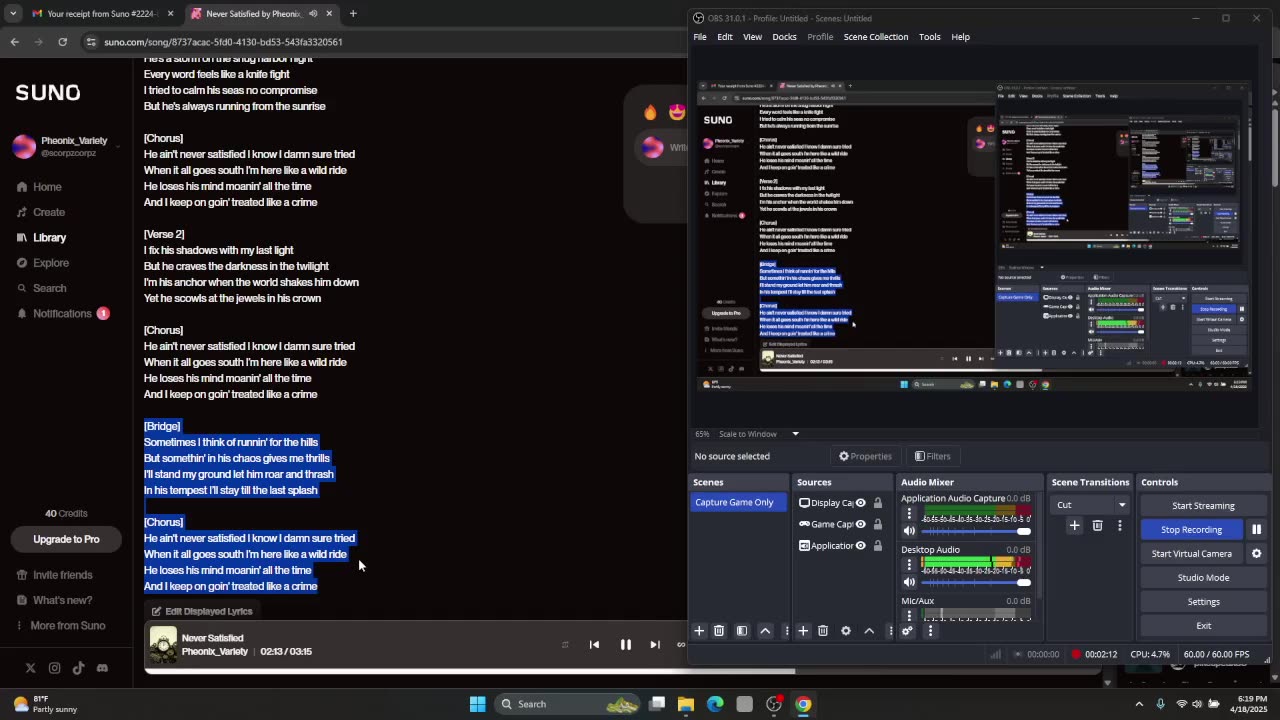Lock the Application Audio source
The height and width of the screenshot is (720, 1280).
(878, 546)
